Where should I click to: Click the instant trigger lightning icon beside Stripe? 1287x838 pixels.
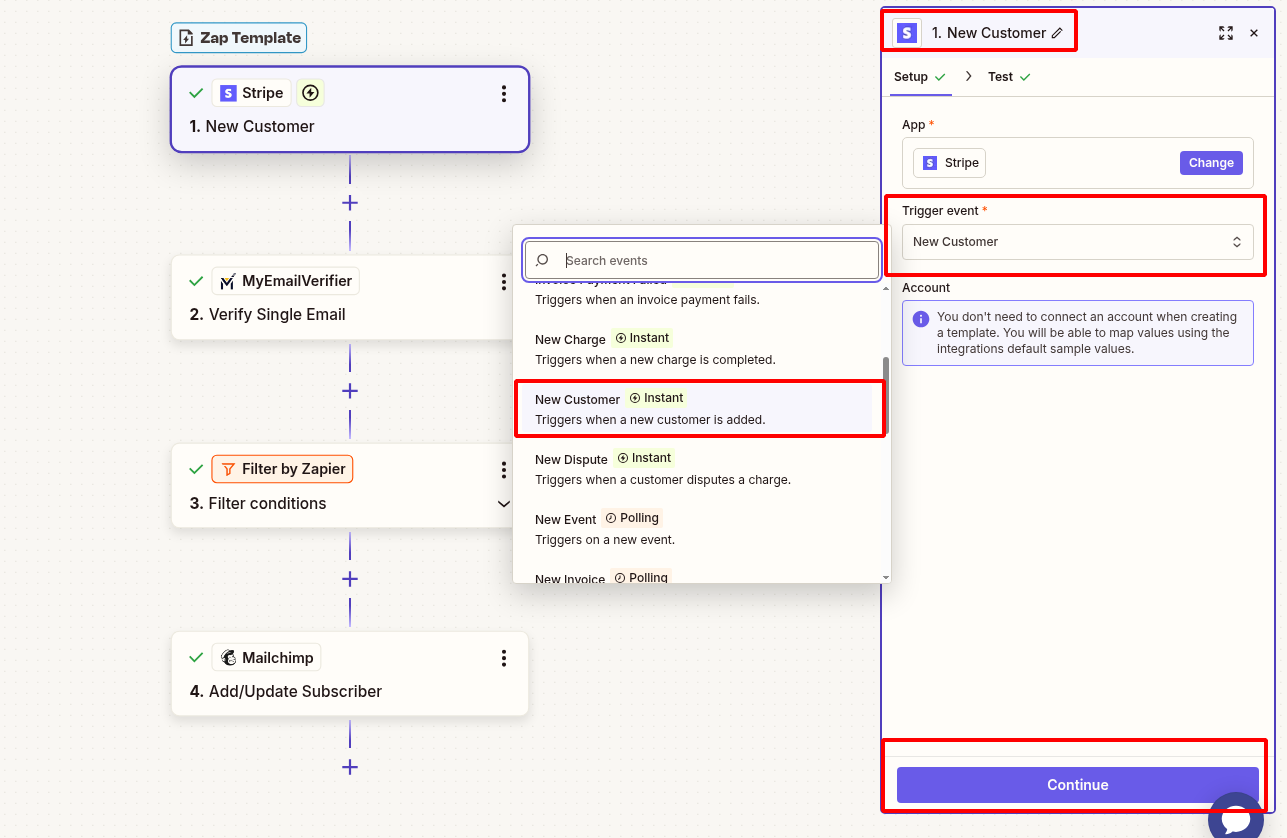(310, 92)
